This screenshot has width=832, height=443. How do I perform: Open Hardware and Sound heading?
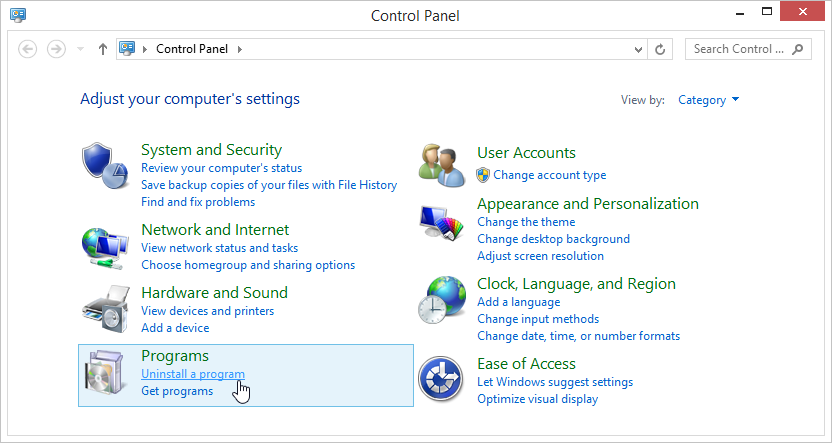point(214,292)
